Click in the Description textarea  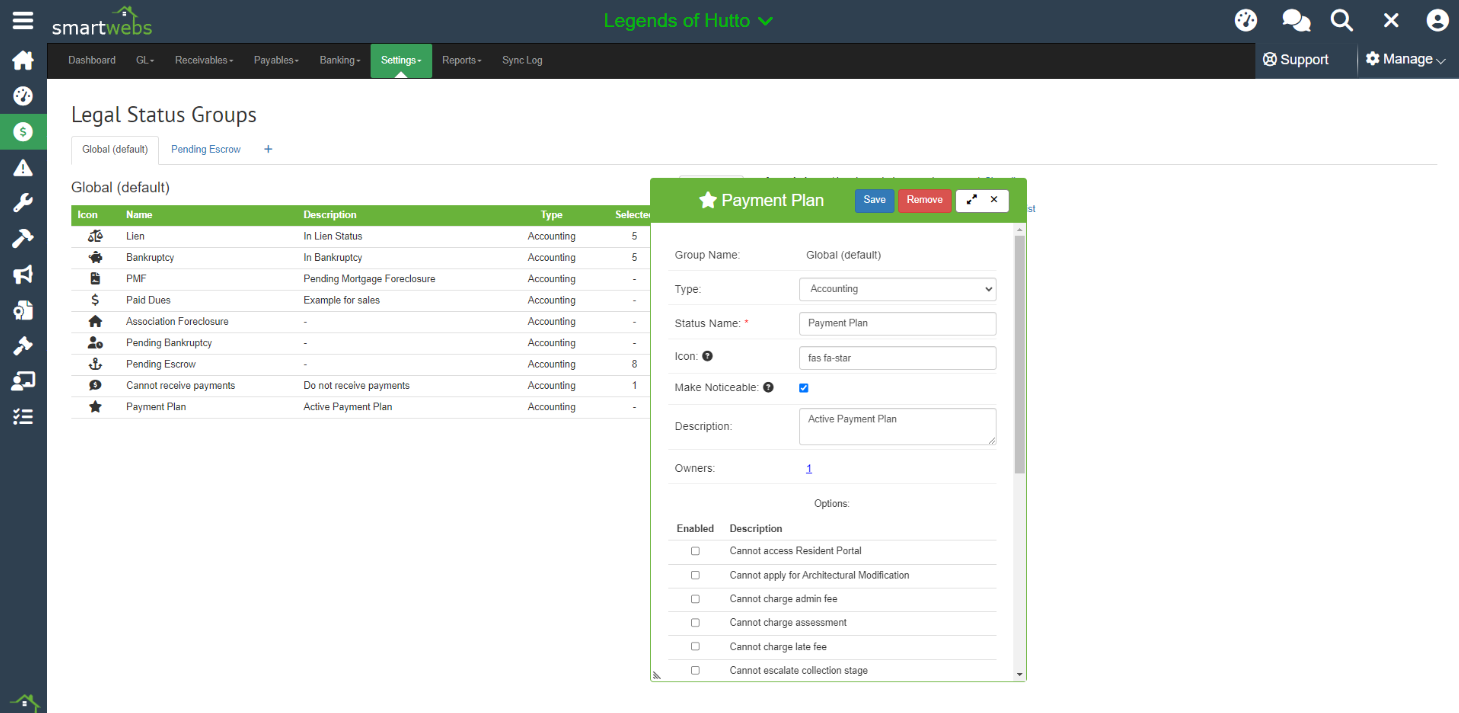pyautogui.click(x=898, y=426)
